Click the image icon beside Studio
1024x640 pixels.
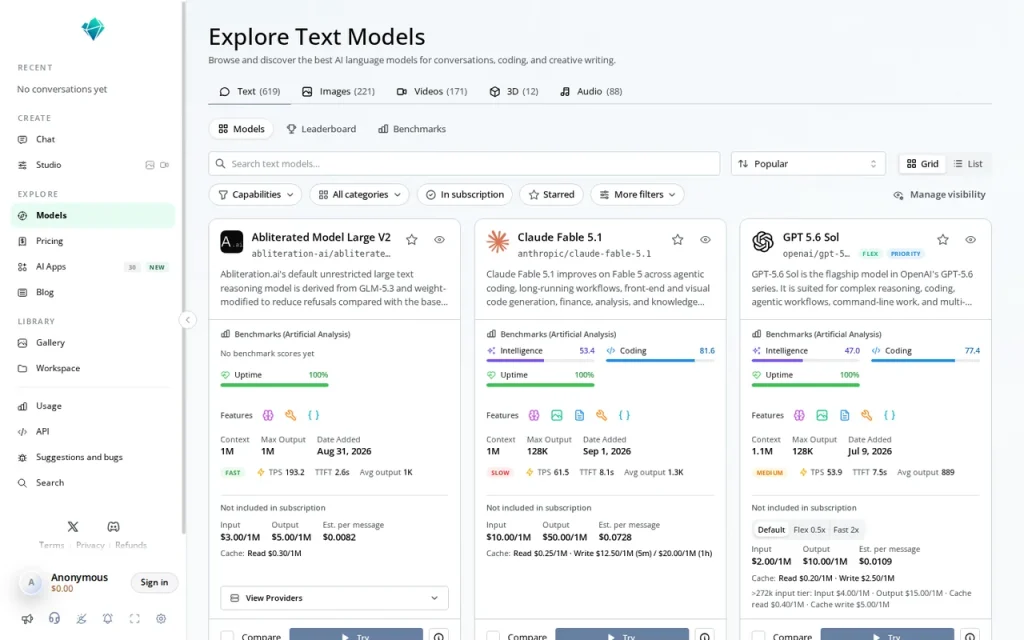click(x=150, y=165)
